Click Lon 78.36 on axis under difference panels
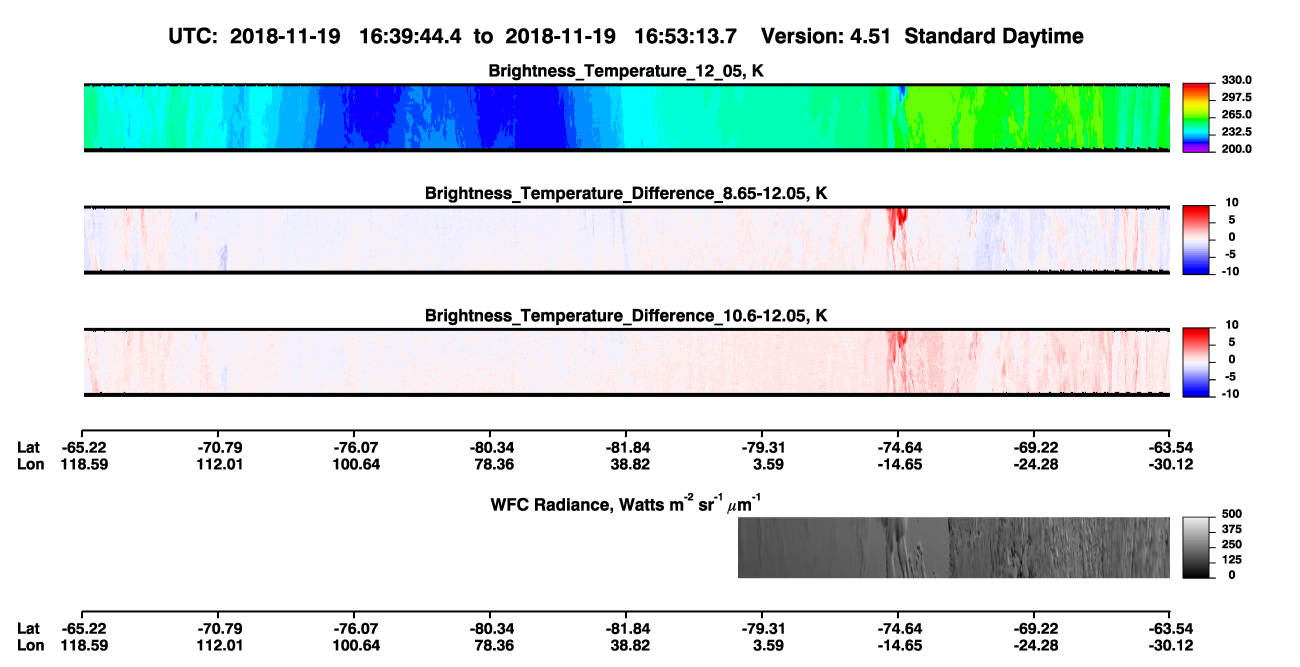This screenshot has height=667, width=1300. (493, 464)
